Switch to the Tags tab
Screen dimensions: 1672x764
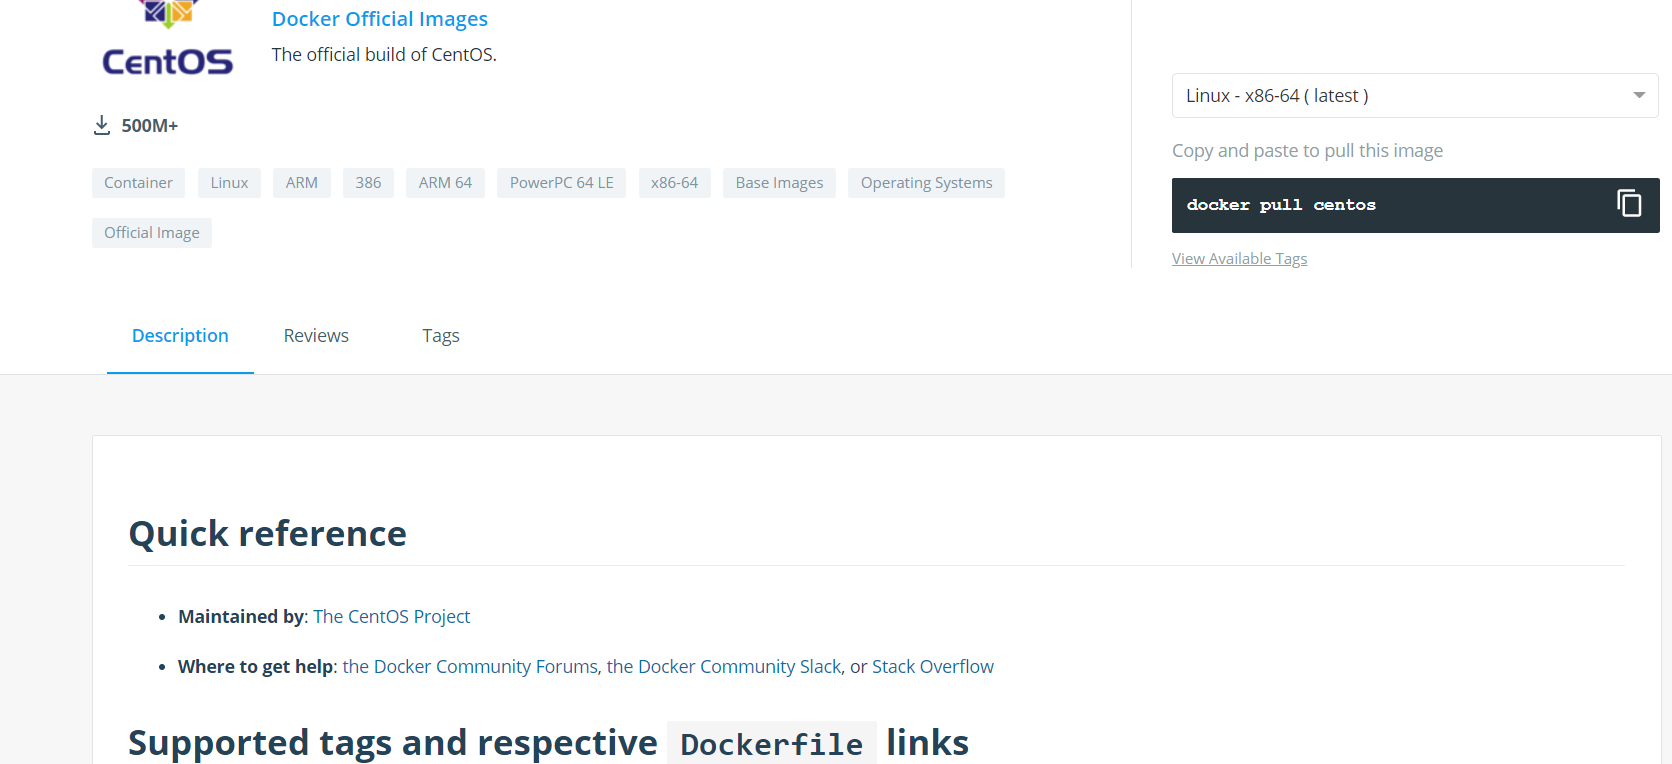(x=441, y=336)
